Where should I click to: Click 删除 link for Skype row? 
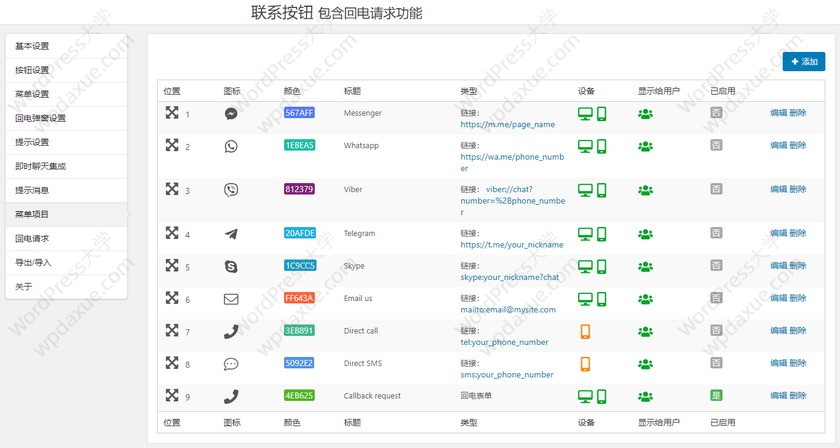pos(798,266)
